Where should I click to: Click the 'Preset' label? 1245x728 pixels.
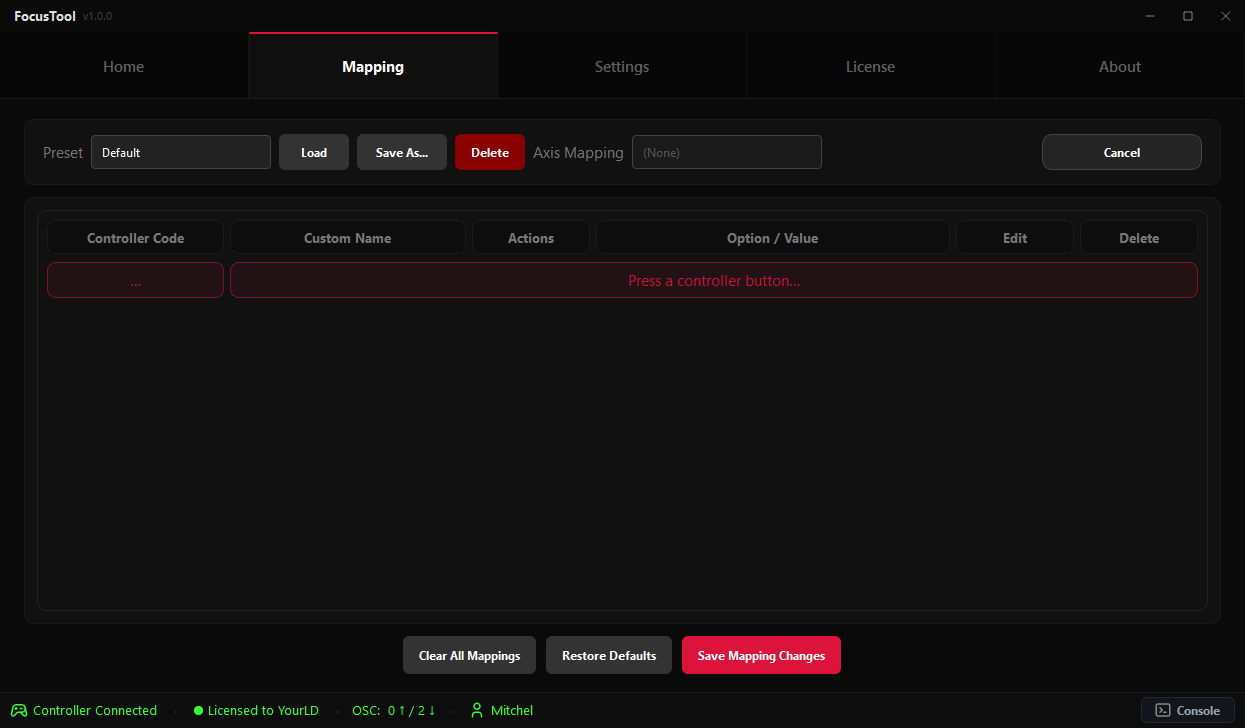[x=63, y=153]
